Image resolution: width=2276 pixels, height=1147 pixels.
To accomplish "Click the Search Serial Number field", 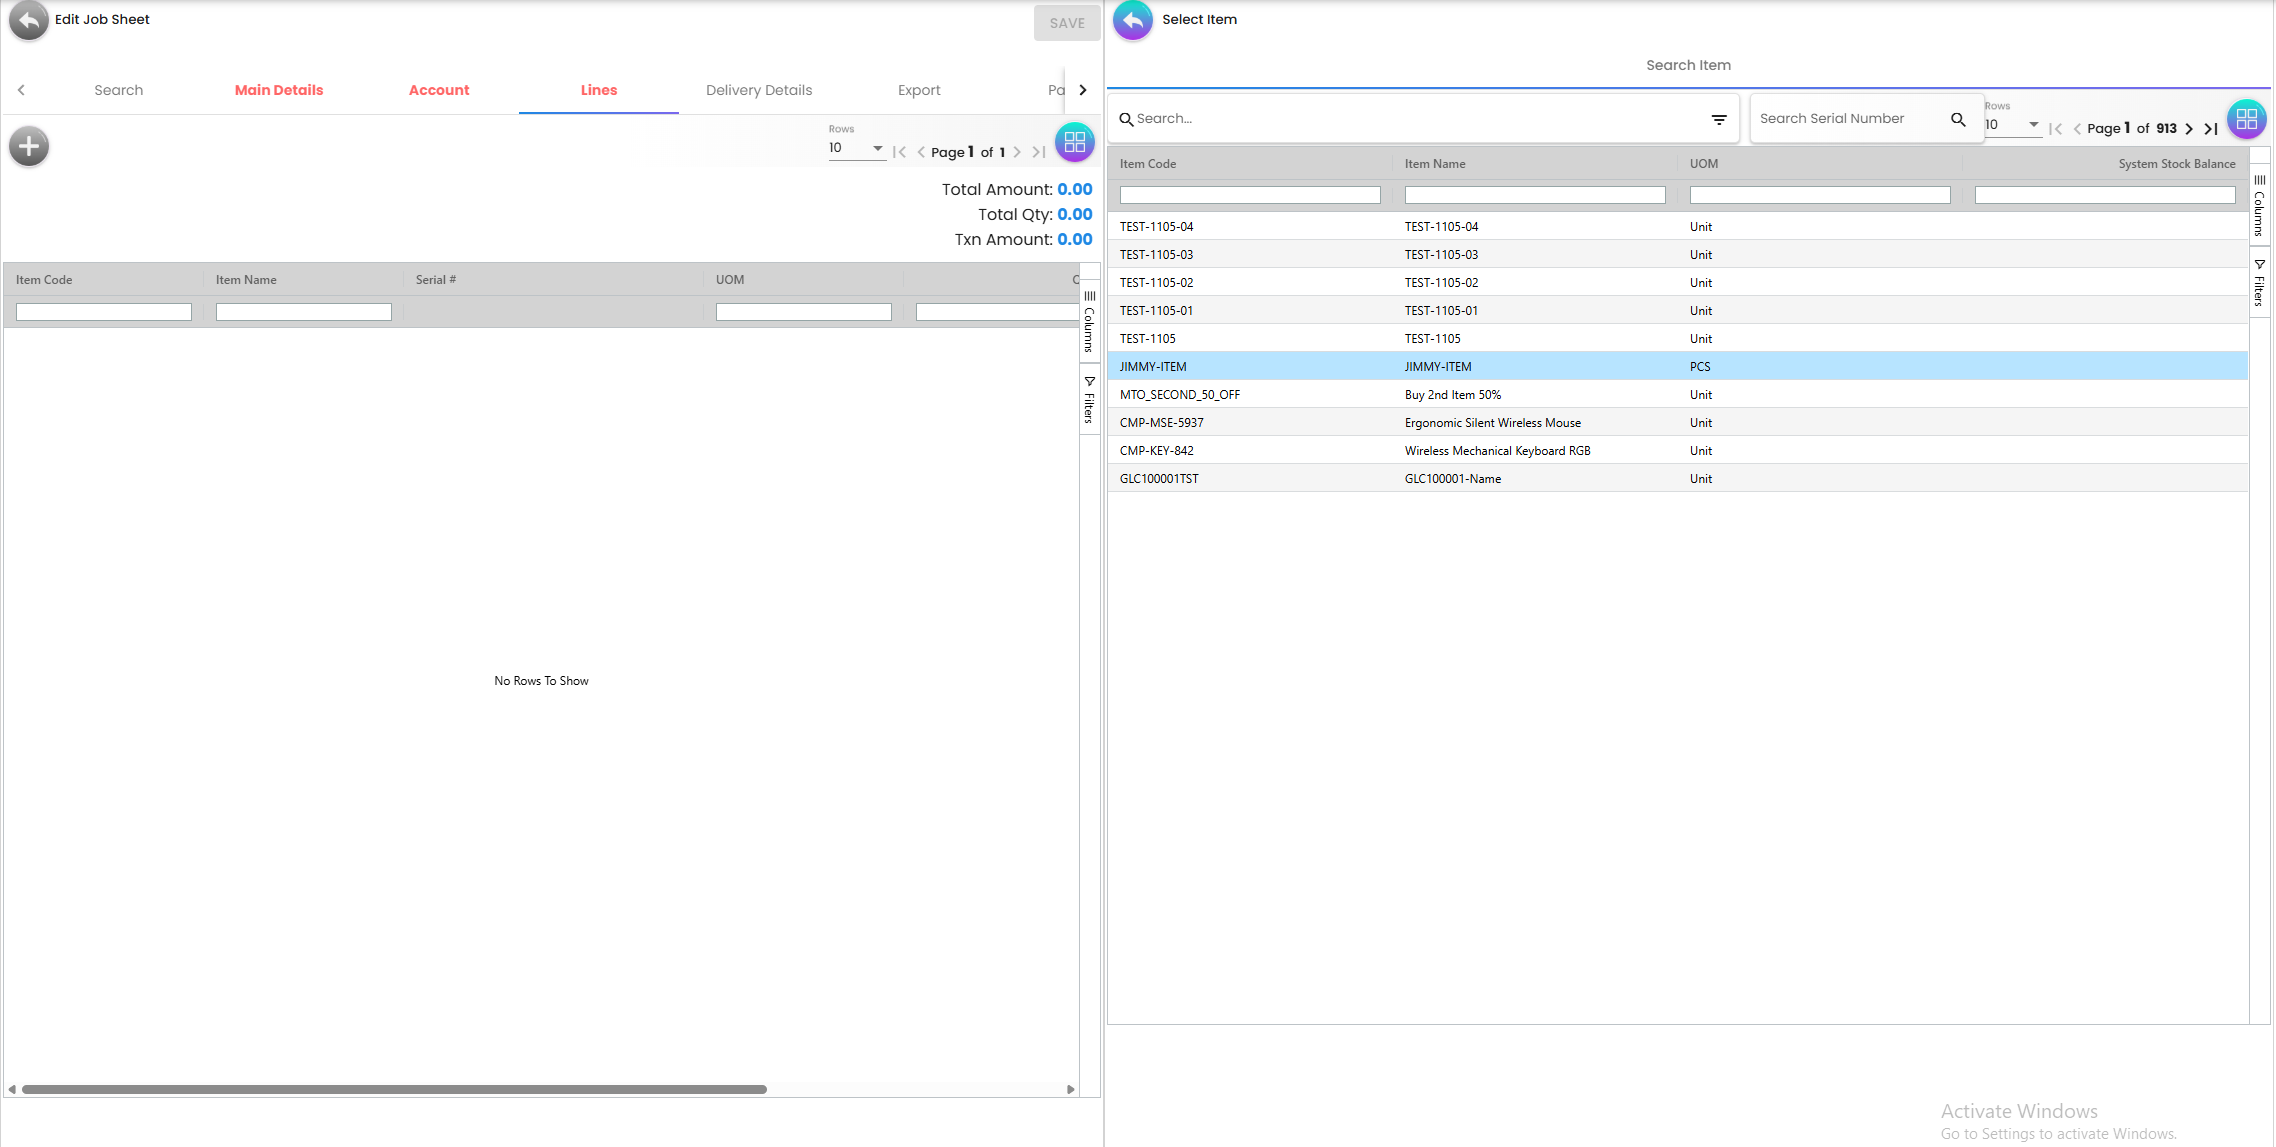I will point(1850,119).
